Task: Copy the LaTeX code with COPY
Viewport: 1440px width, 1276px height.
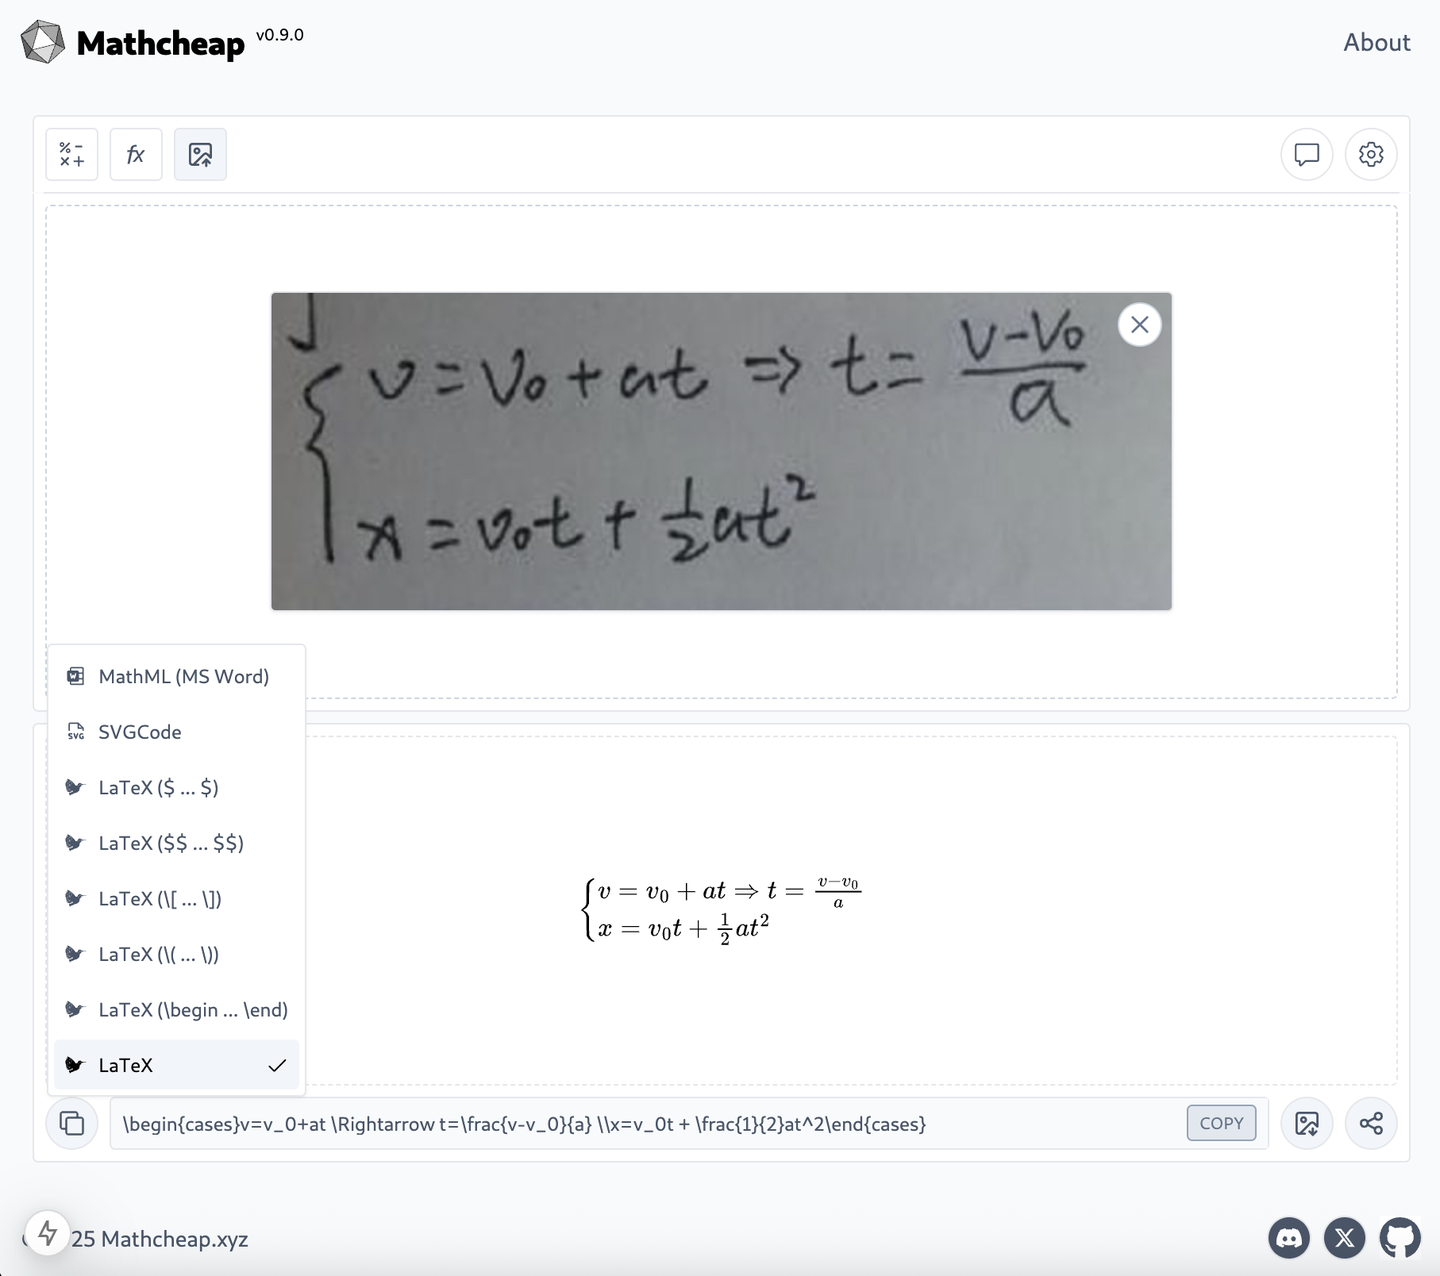Action: pyautogui.click(x=1221, y=1123)
